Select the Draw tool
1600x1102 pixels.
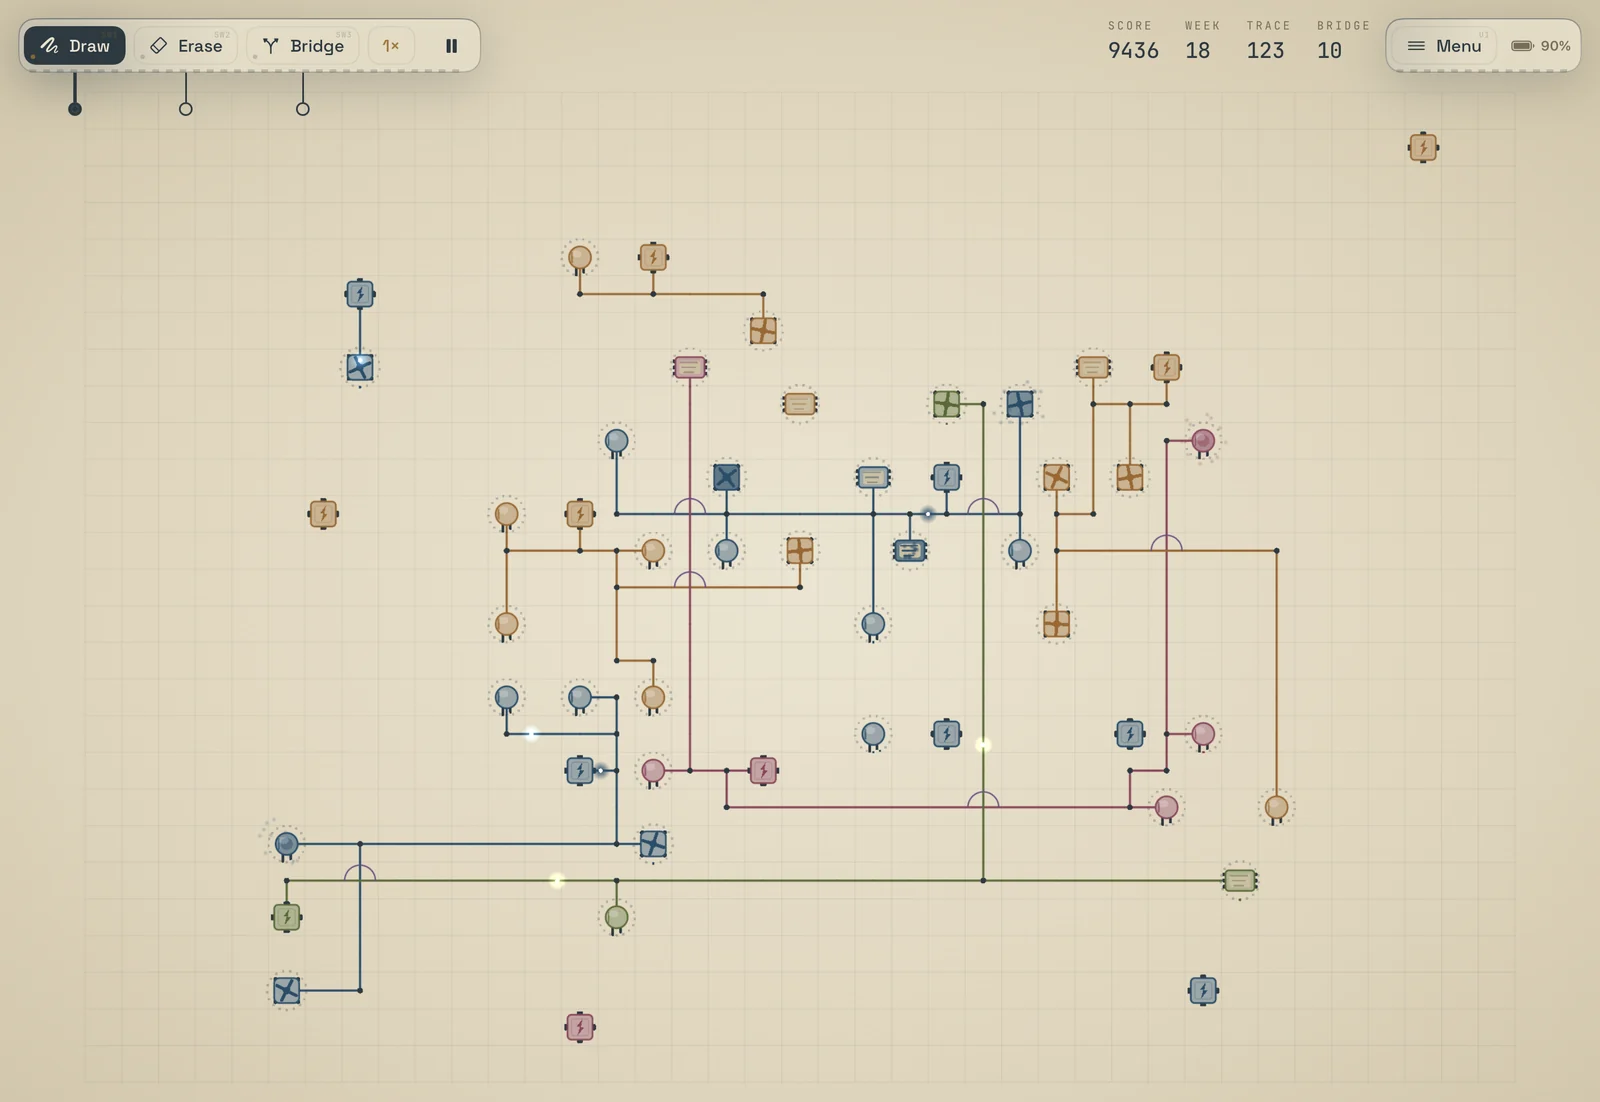click(x=75, y=46)
